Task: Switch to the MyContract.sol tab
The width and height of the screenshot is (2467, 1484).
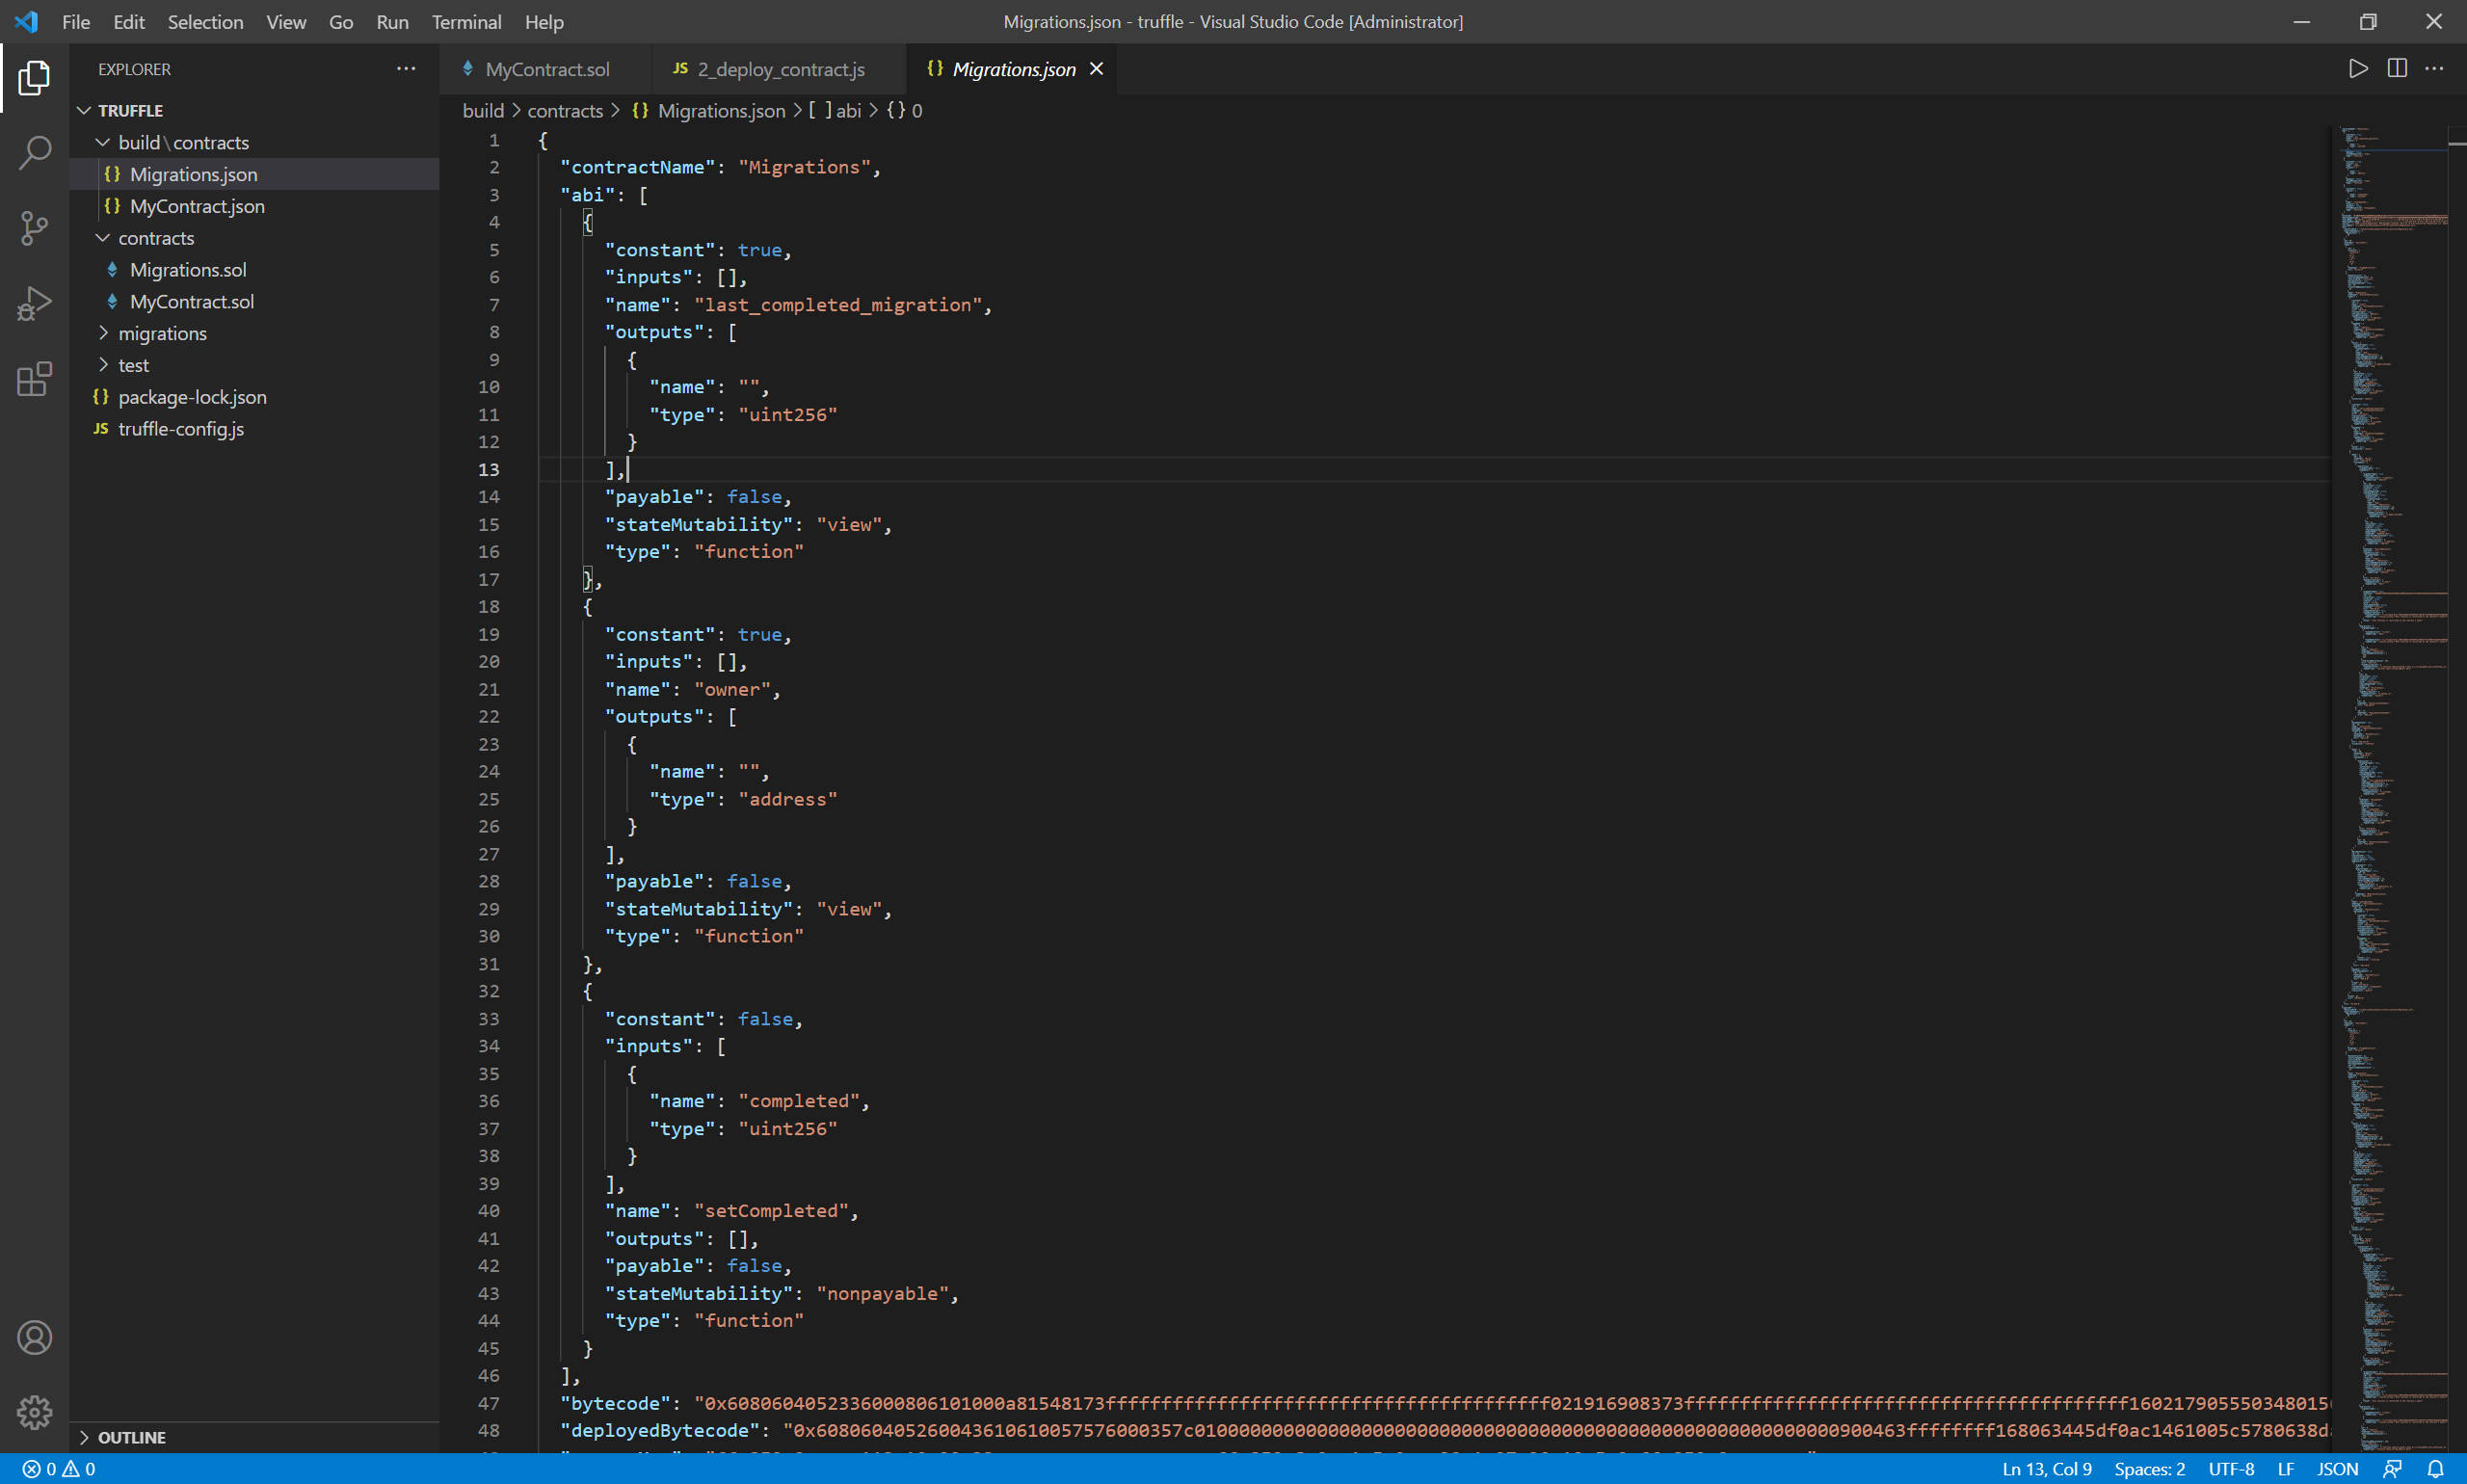Action: 546,69
